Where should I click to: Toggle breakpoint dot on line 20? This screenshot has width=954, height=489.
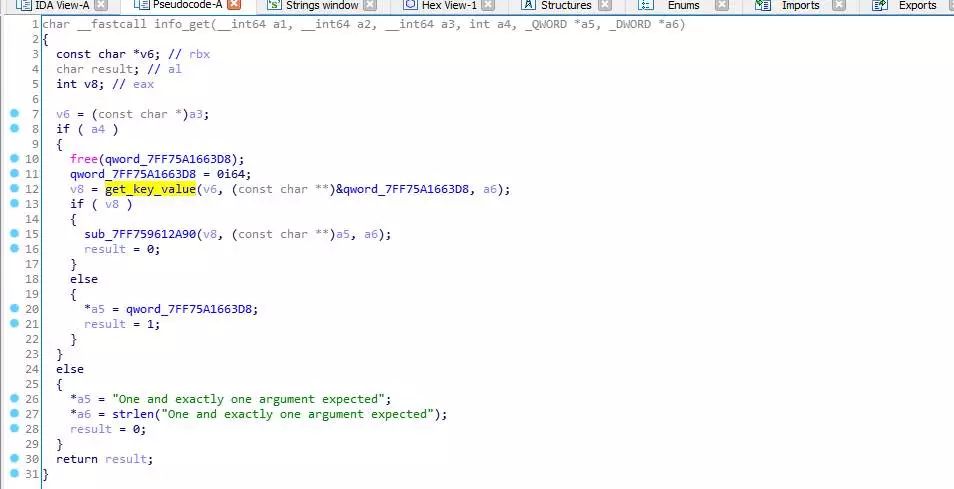pos(15,308)
